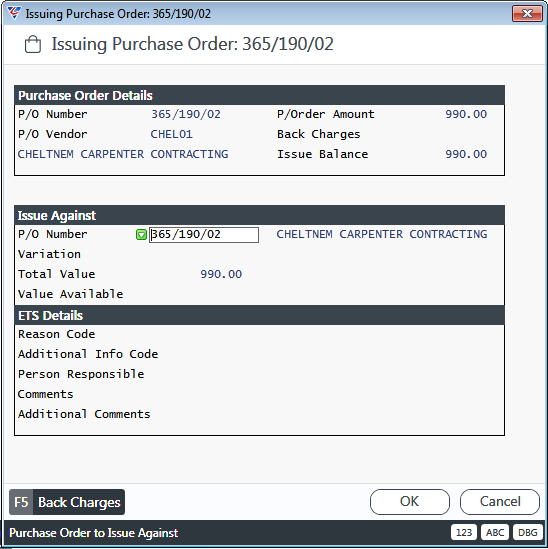Click the CHEL01 vendor code

coord(172,134)
